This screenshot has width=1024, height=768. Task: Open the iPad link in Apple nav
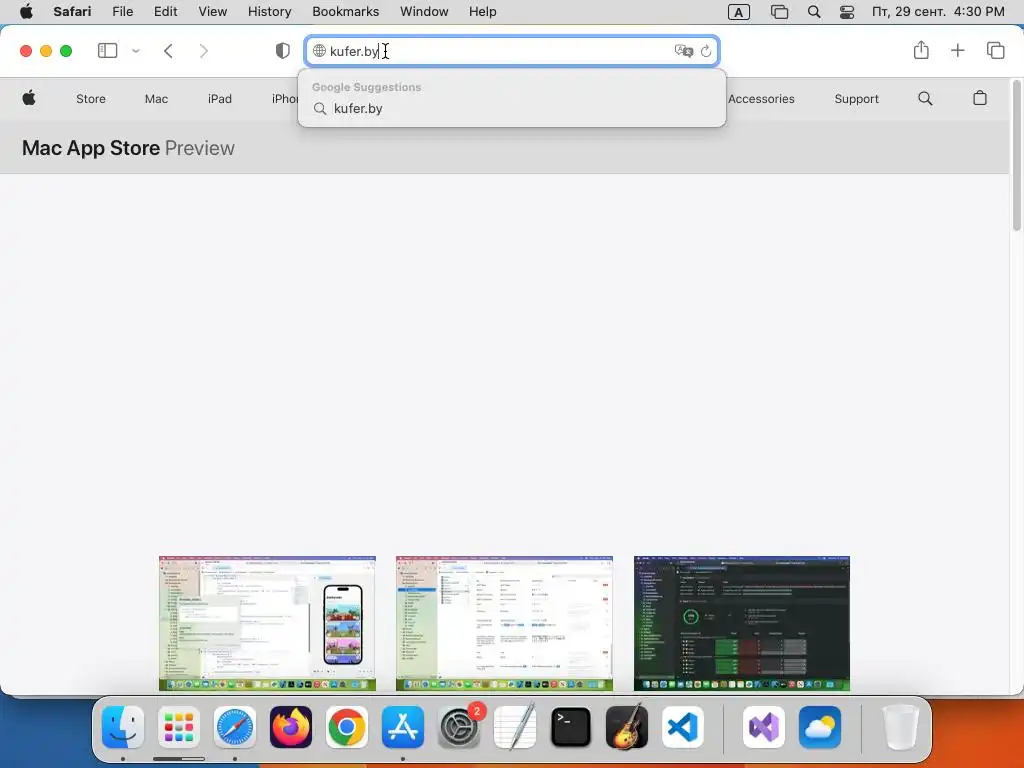coord(219,99)
